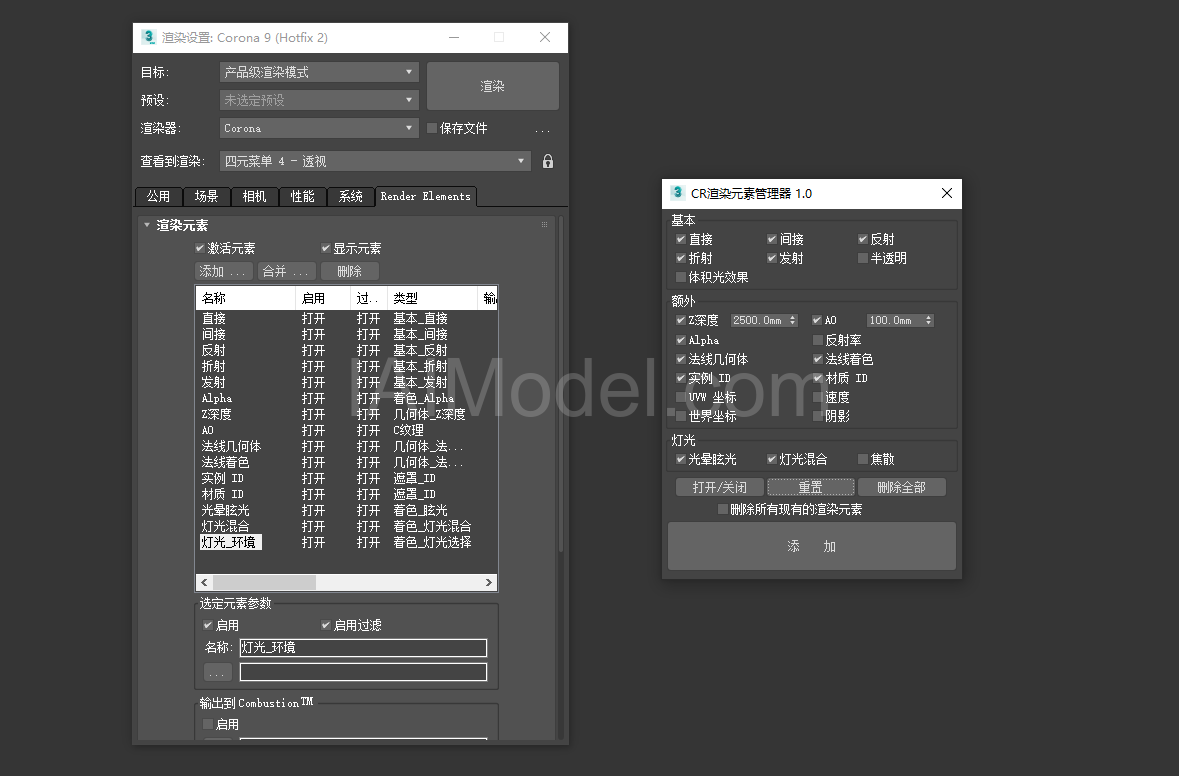Select the 直接 row in element list
This screenshot has width=1179, height=776.
tap(346, 319)
